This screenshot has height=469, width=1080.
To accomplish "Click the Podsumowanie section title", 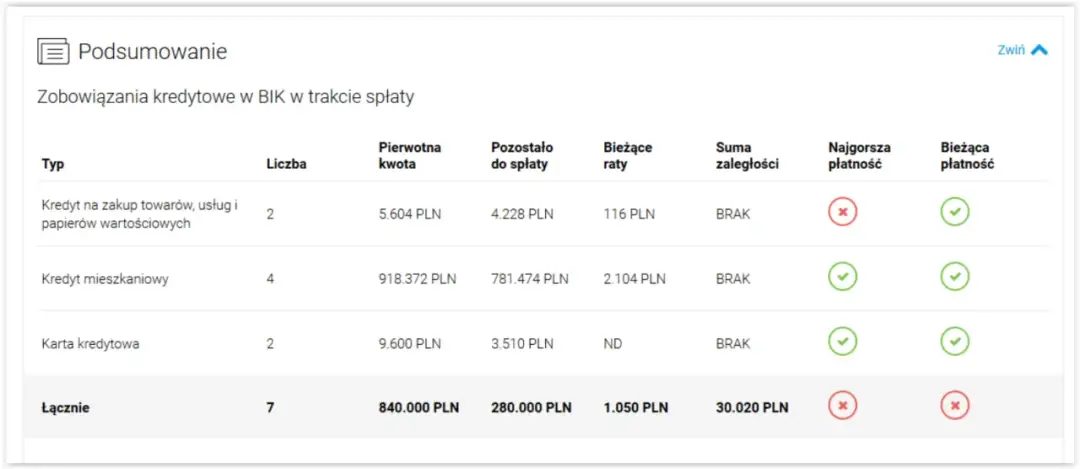I will pyautogui.click(x=152, y=51).
